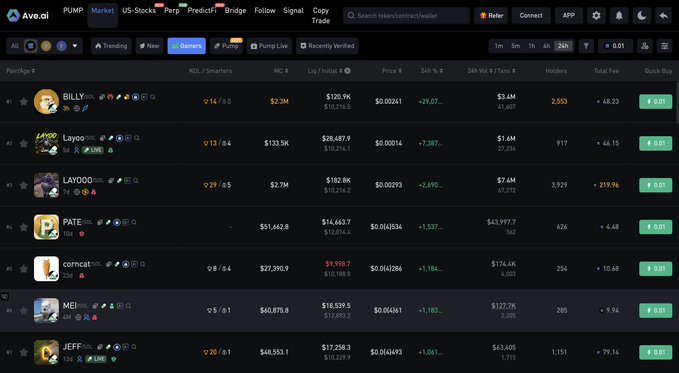Open the Ave.ai logo home link
The image size is (679, 373).
click(x=28, y=16)
